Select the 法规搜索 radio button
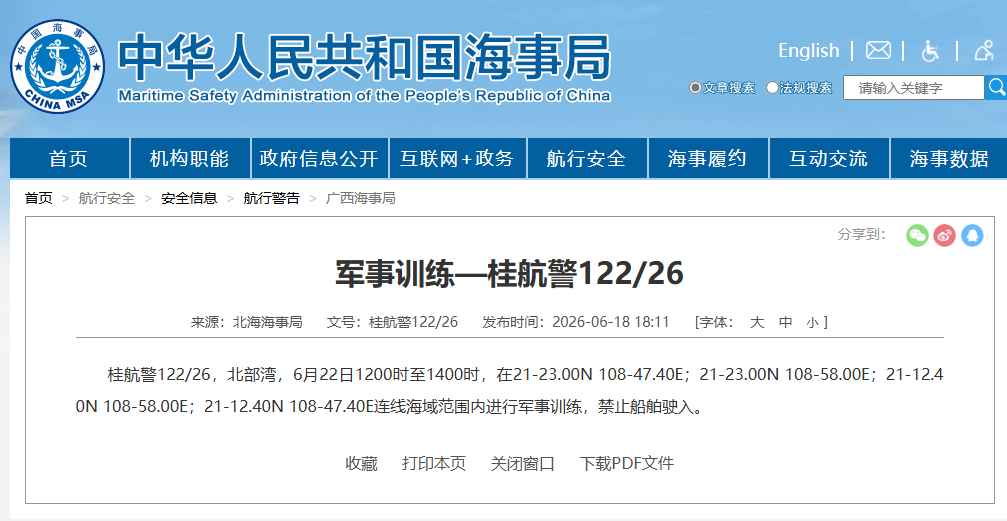This screenshot has height=521, width=1007. point(772,87)
